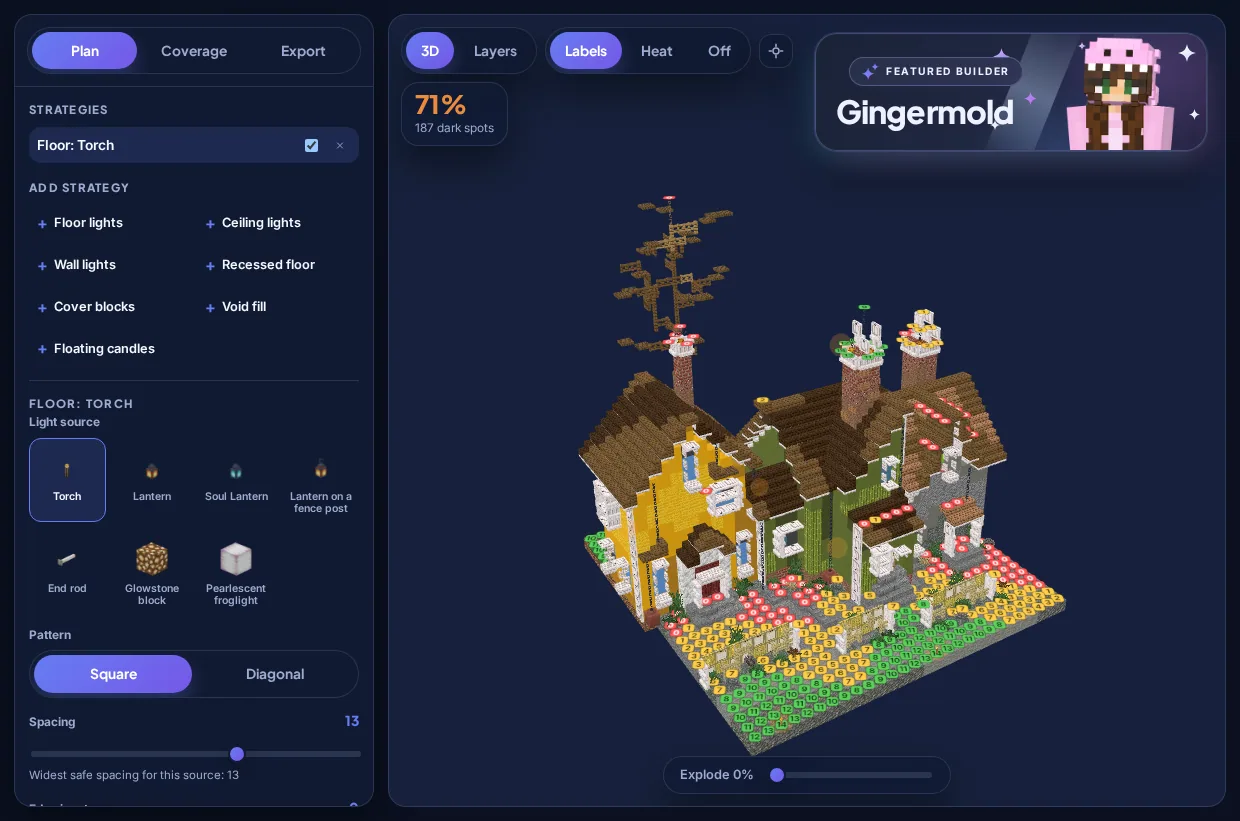
Task: Add Floating candles strategy
Action: coord(96,349)
